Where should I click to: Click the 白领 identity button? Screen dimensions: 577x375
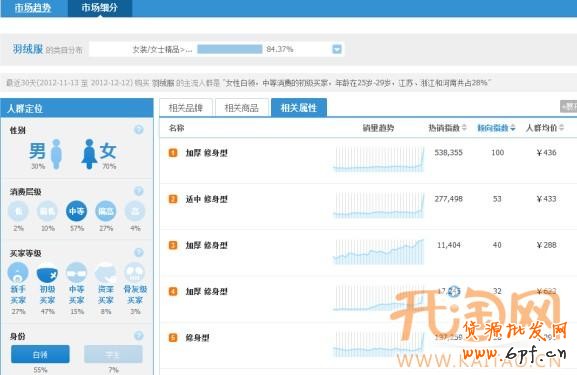coord(40,354)
